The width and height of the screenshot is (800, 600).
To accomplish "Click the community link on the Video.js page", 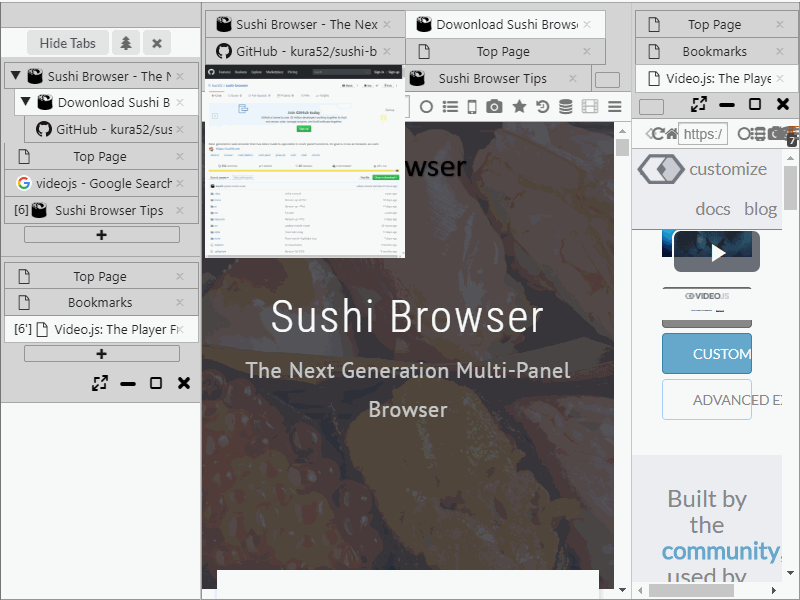I will 721,551.
